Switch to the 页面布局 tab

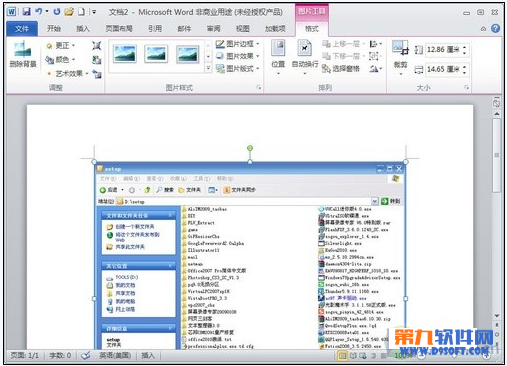pos(119,29)
